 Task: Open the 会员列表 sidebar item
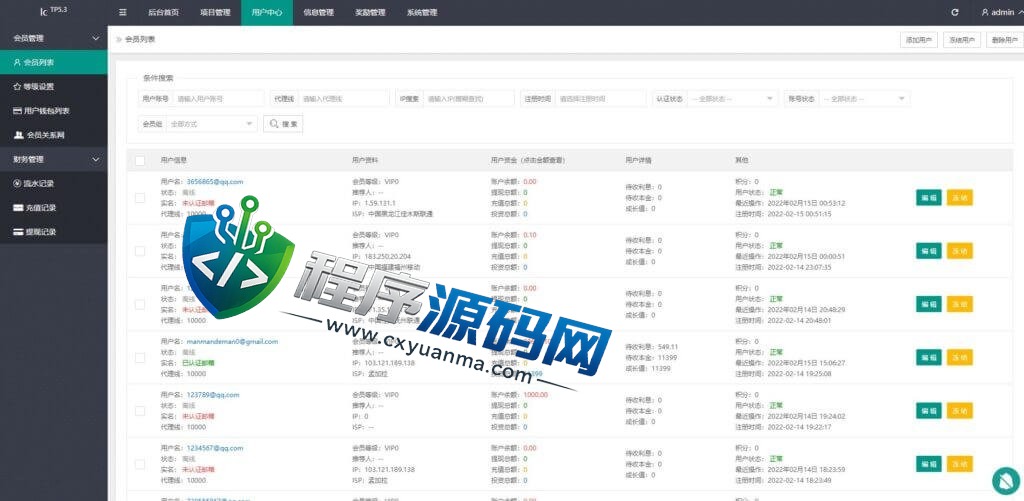54,63
